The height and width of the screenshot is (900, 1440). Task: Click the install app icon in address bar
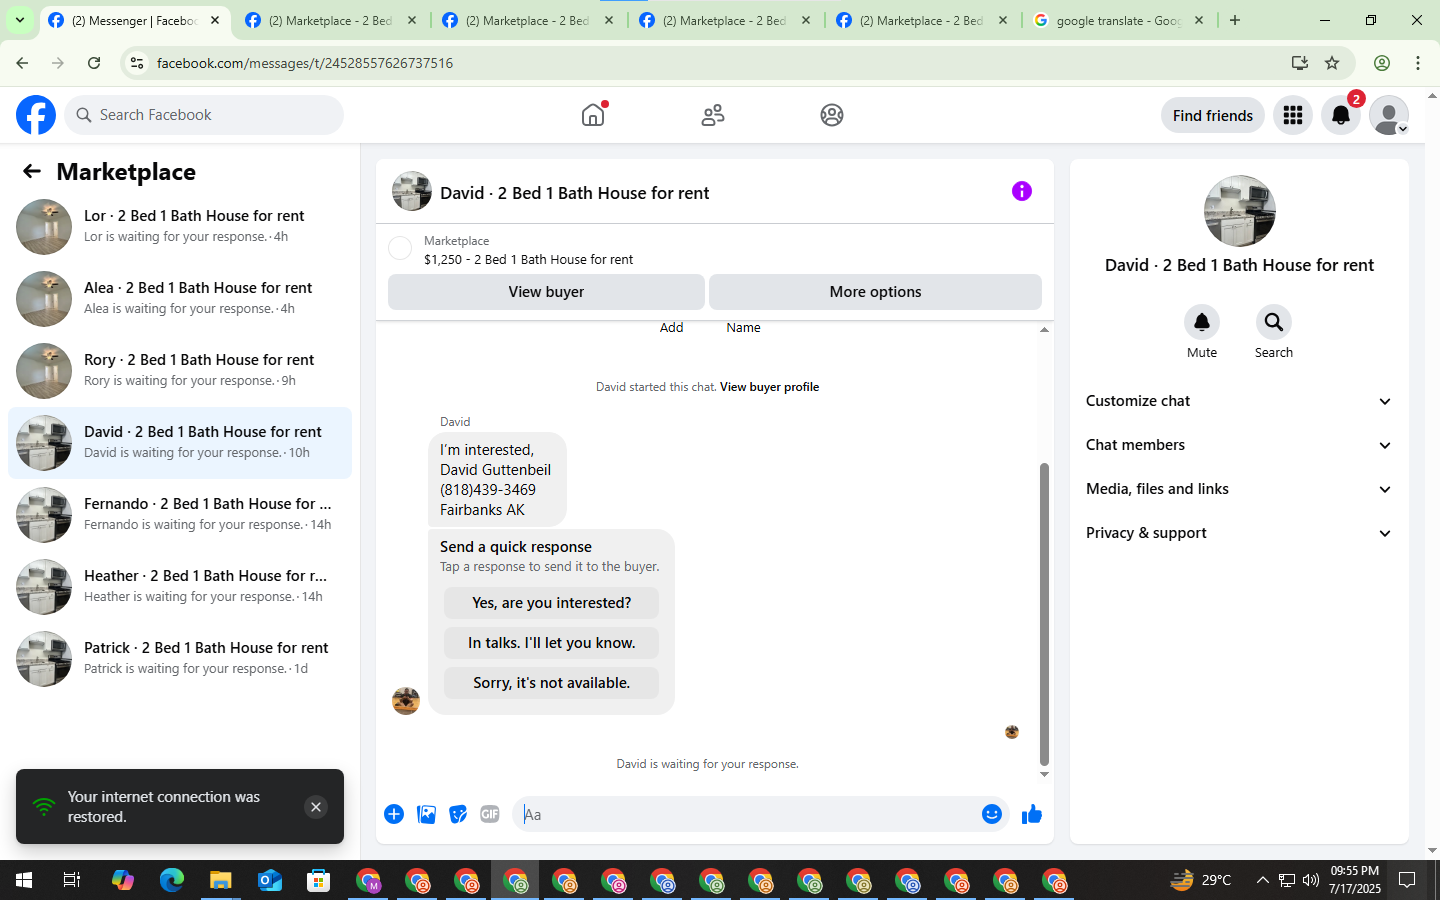tap(1300, 63)
